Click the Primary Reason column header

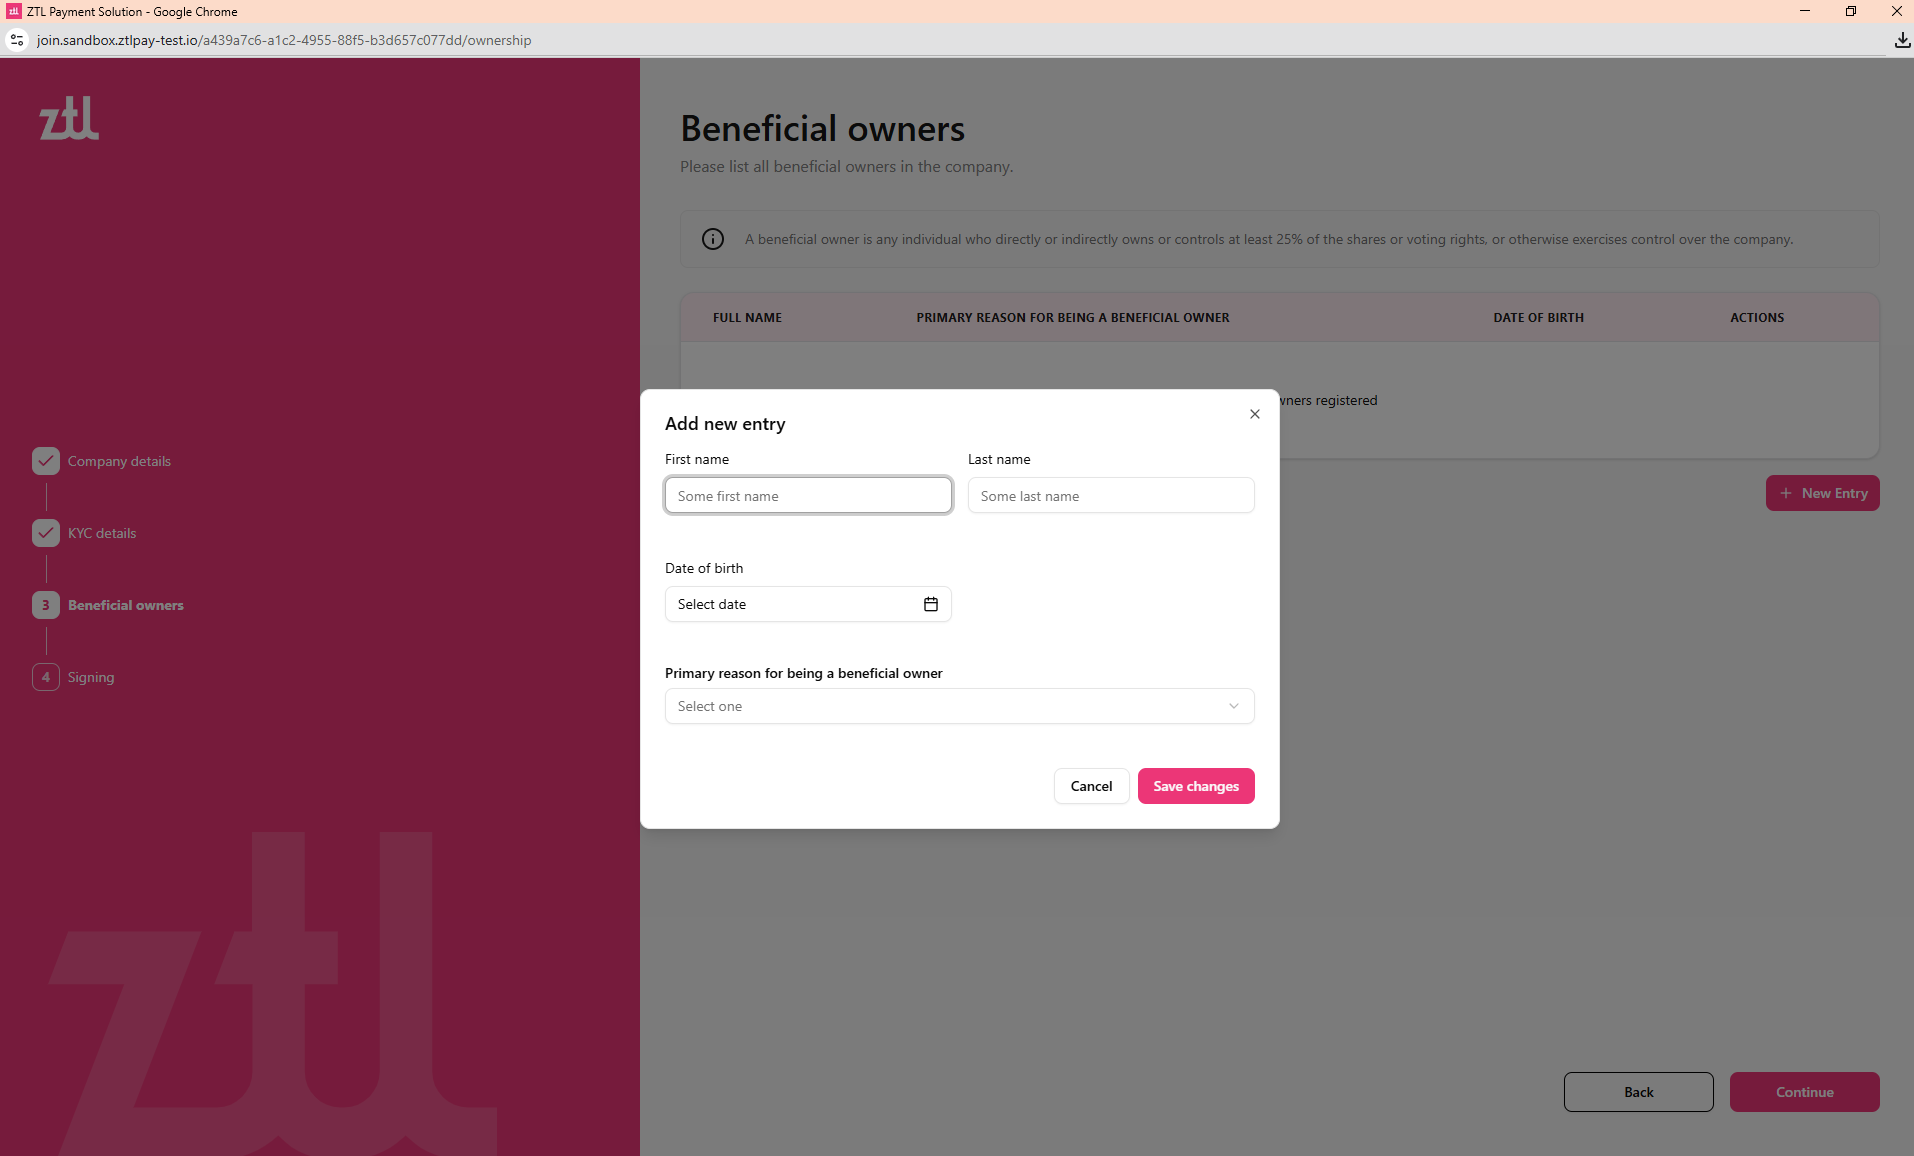[1073, 318]
